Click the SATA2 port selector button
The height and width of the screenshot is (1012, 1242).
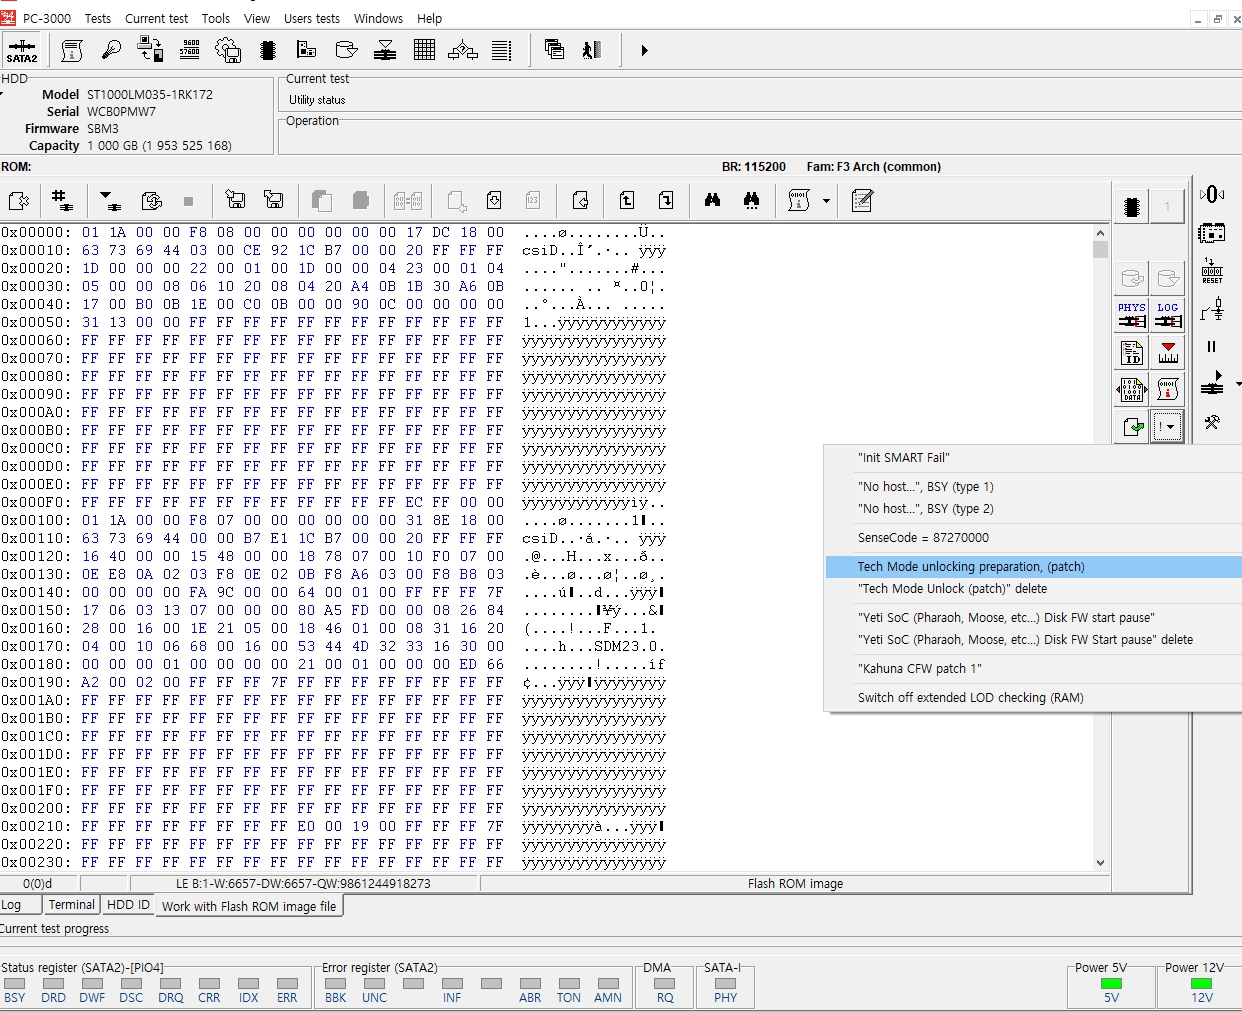(x=22, y=50)
